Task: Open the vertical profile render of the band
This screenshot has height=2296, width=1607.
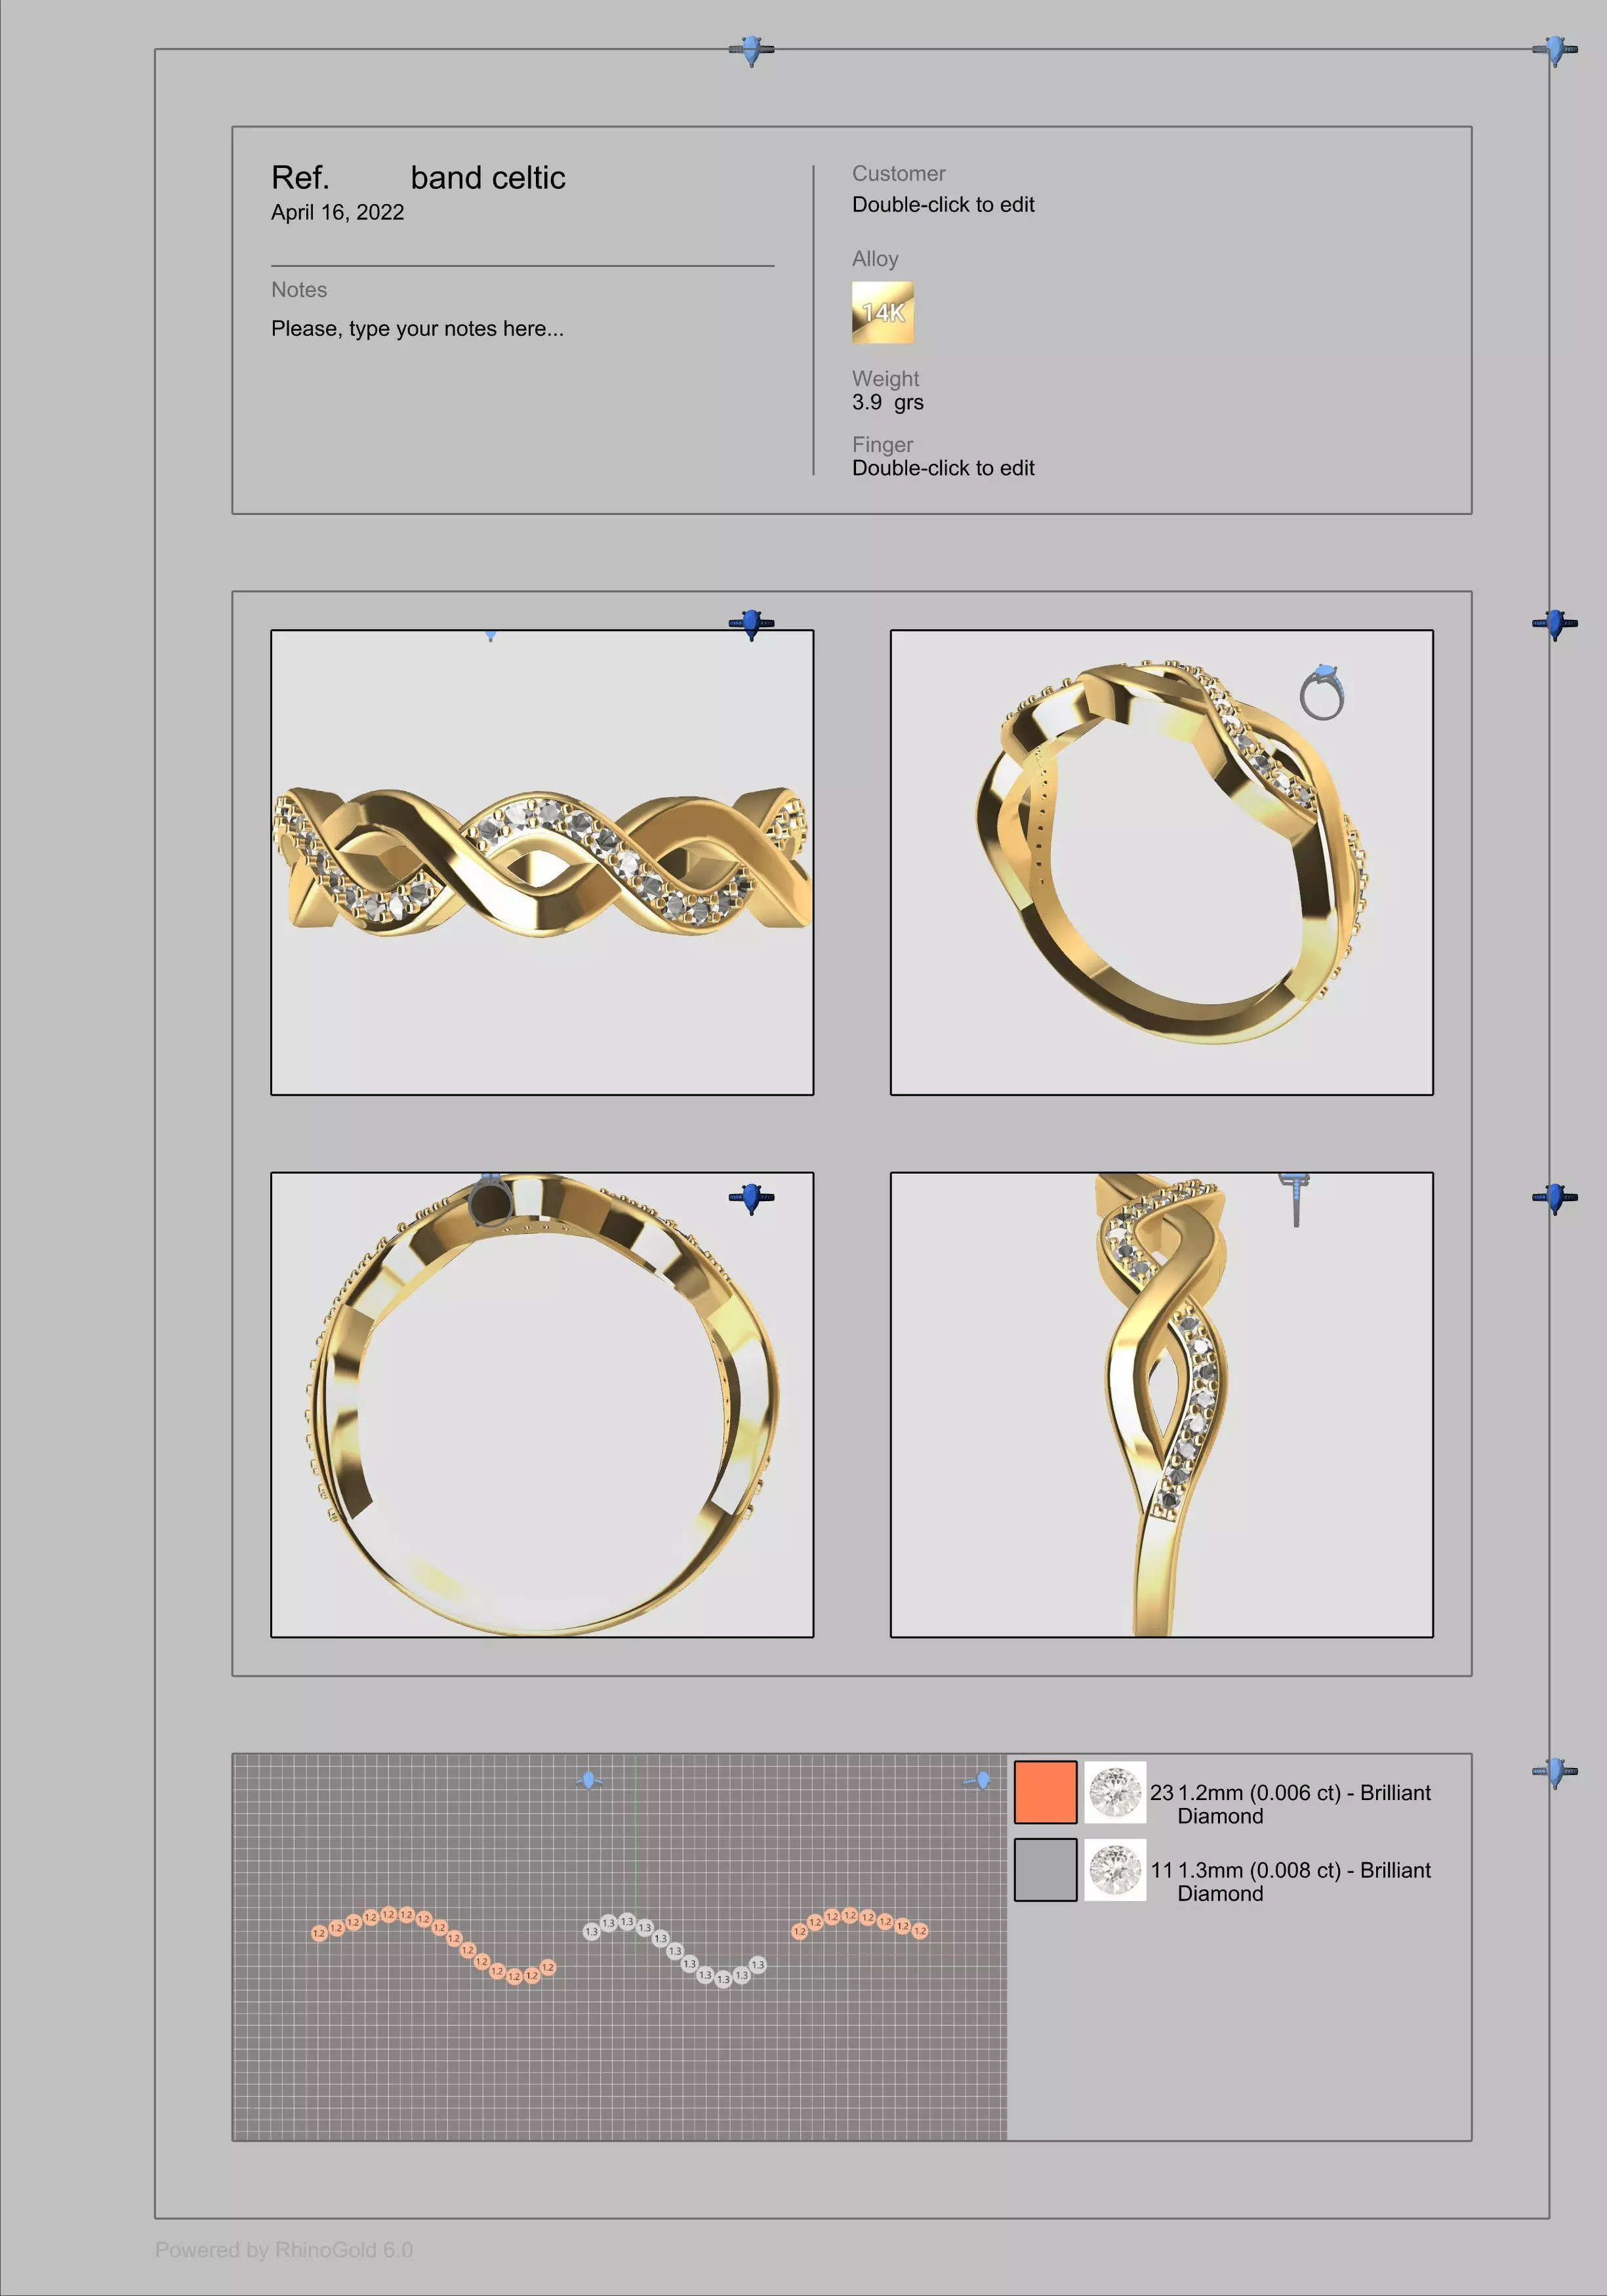Action: point(1162,1404)
